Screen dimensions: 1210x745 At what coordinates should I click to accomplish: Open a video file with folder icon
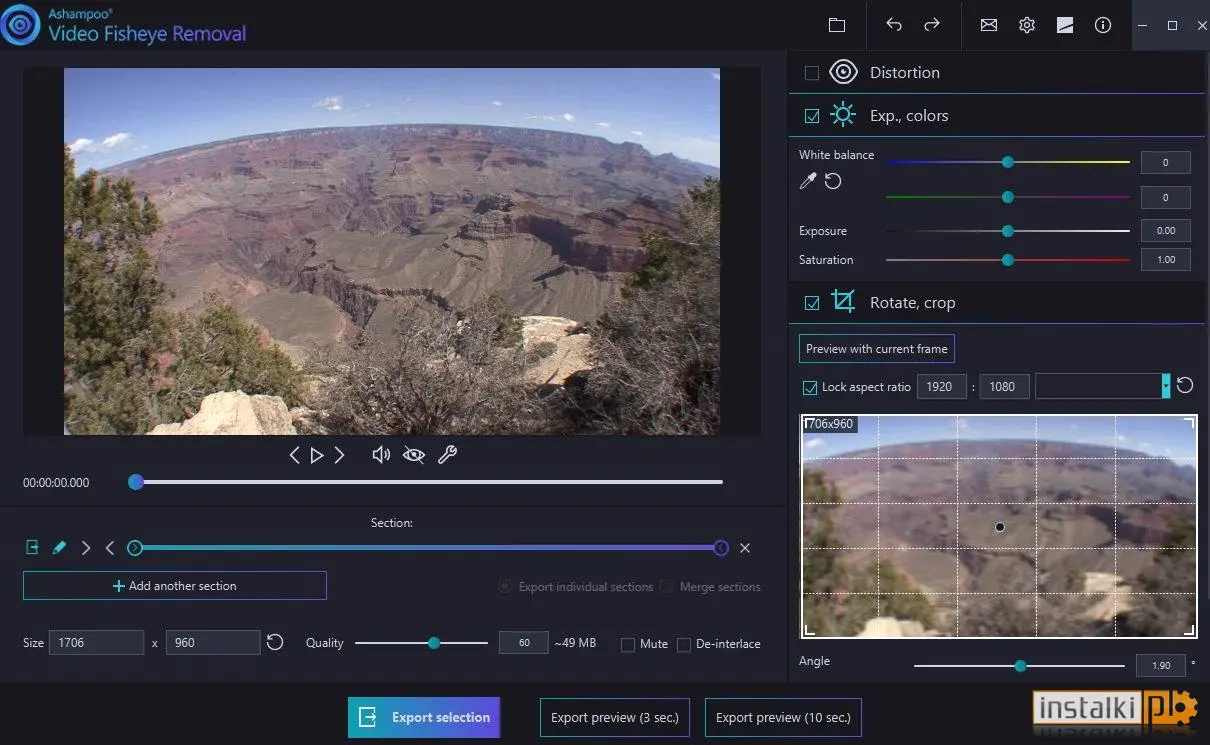pyautogui.click(x=837, y=25)
